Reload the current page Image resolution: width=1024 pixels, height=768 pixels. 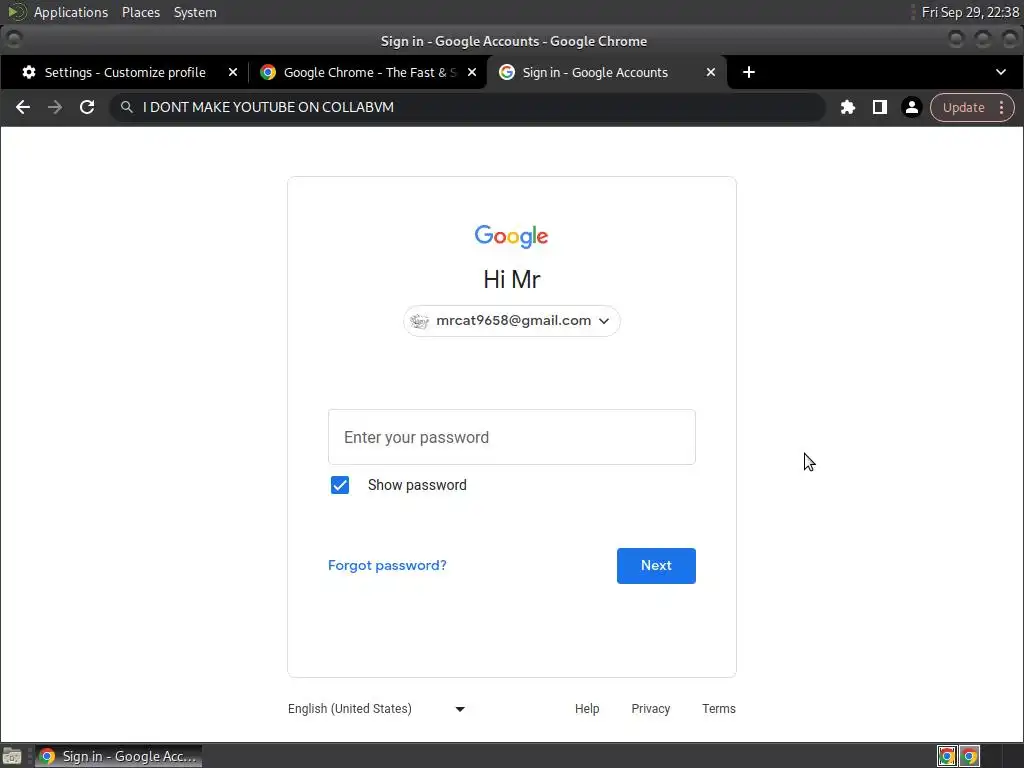[87, 107]
